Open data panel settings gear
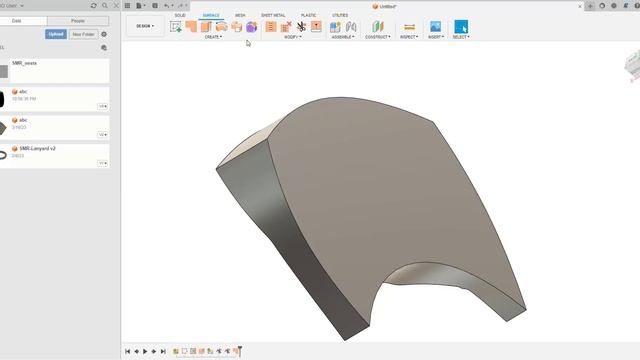The height and width of the screenshot is (360, 640). point(104,34)
